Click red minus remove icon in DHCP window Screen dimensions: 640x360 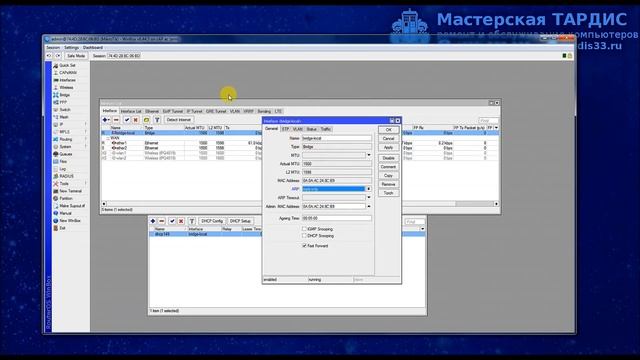(x=162, y=221)
